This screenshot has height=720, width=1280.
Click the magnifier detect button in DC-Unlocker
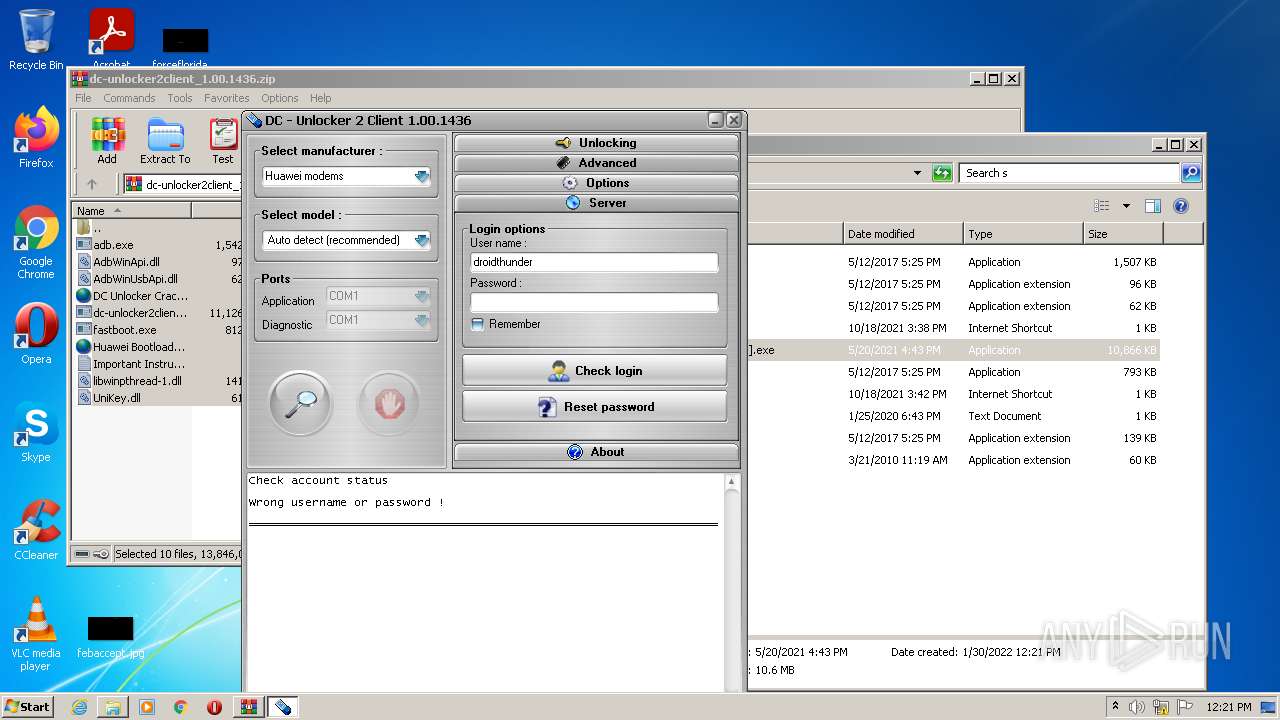point(300,403)
